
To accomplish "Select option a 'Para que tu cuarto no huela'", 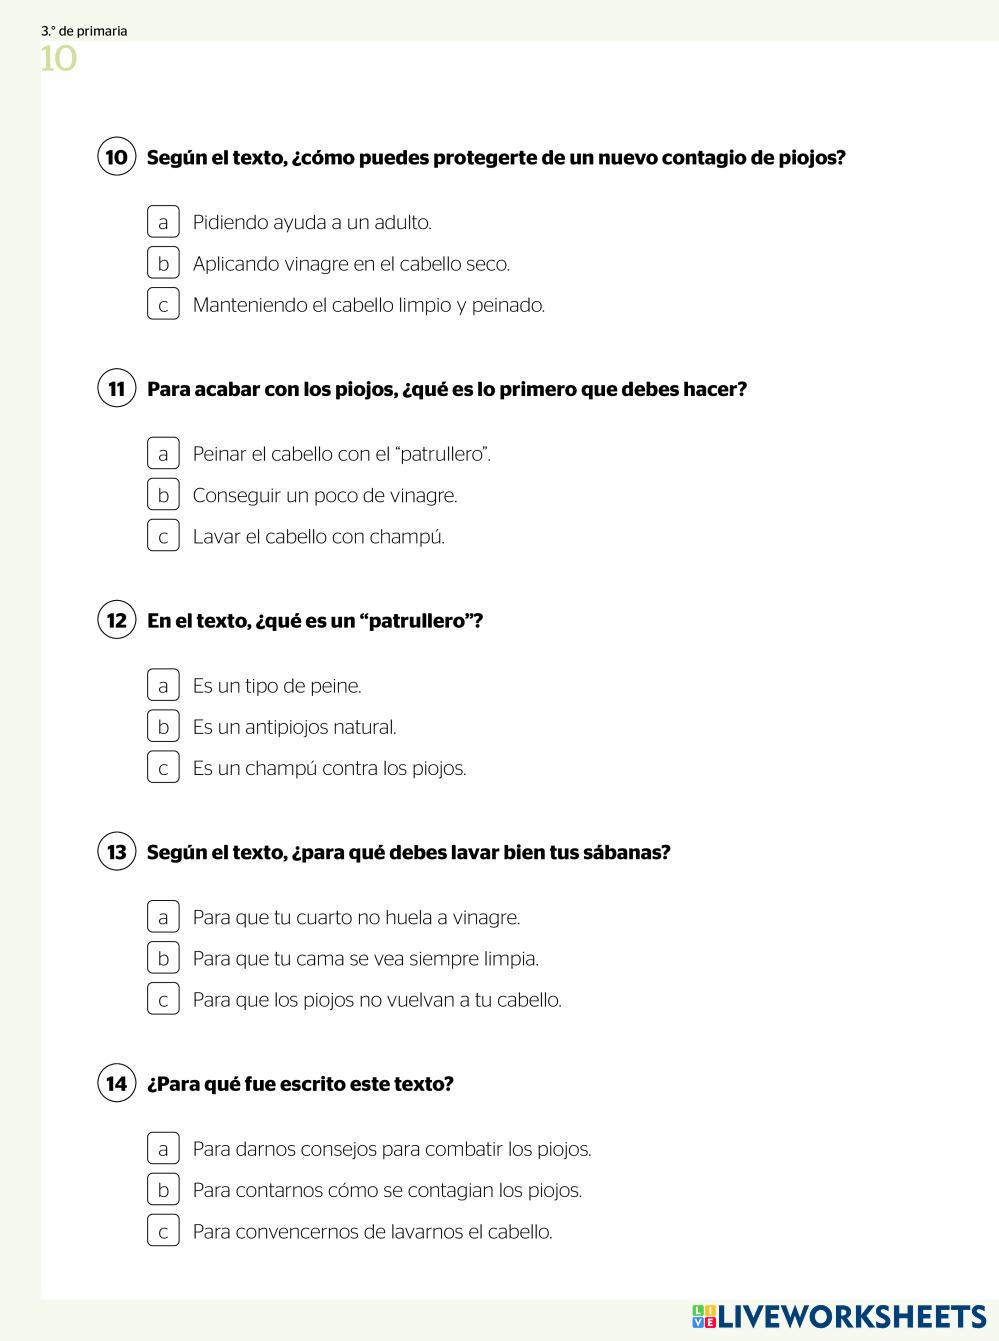I will 163,916.
